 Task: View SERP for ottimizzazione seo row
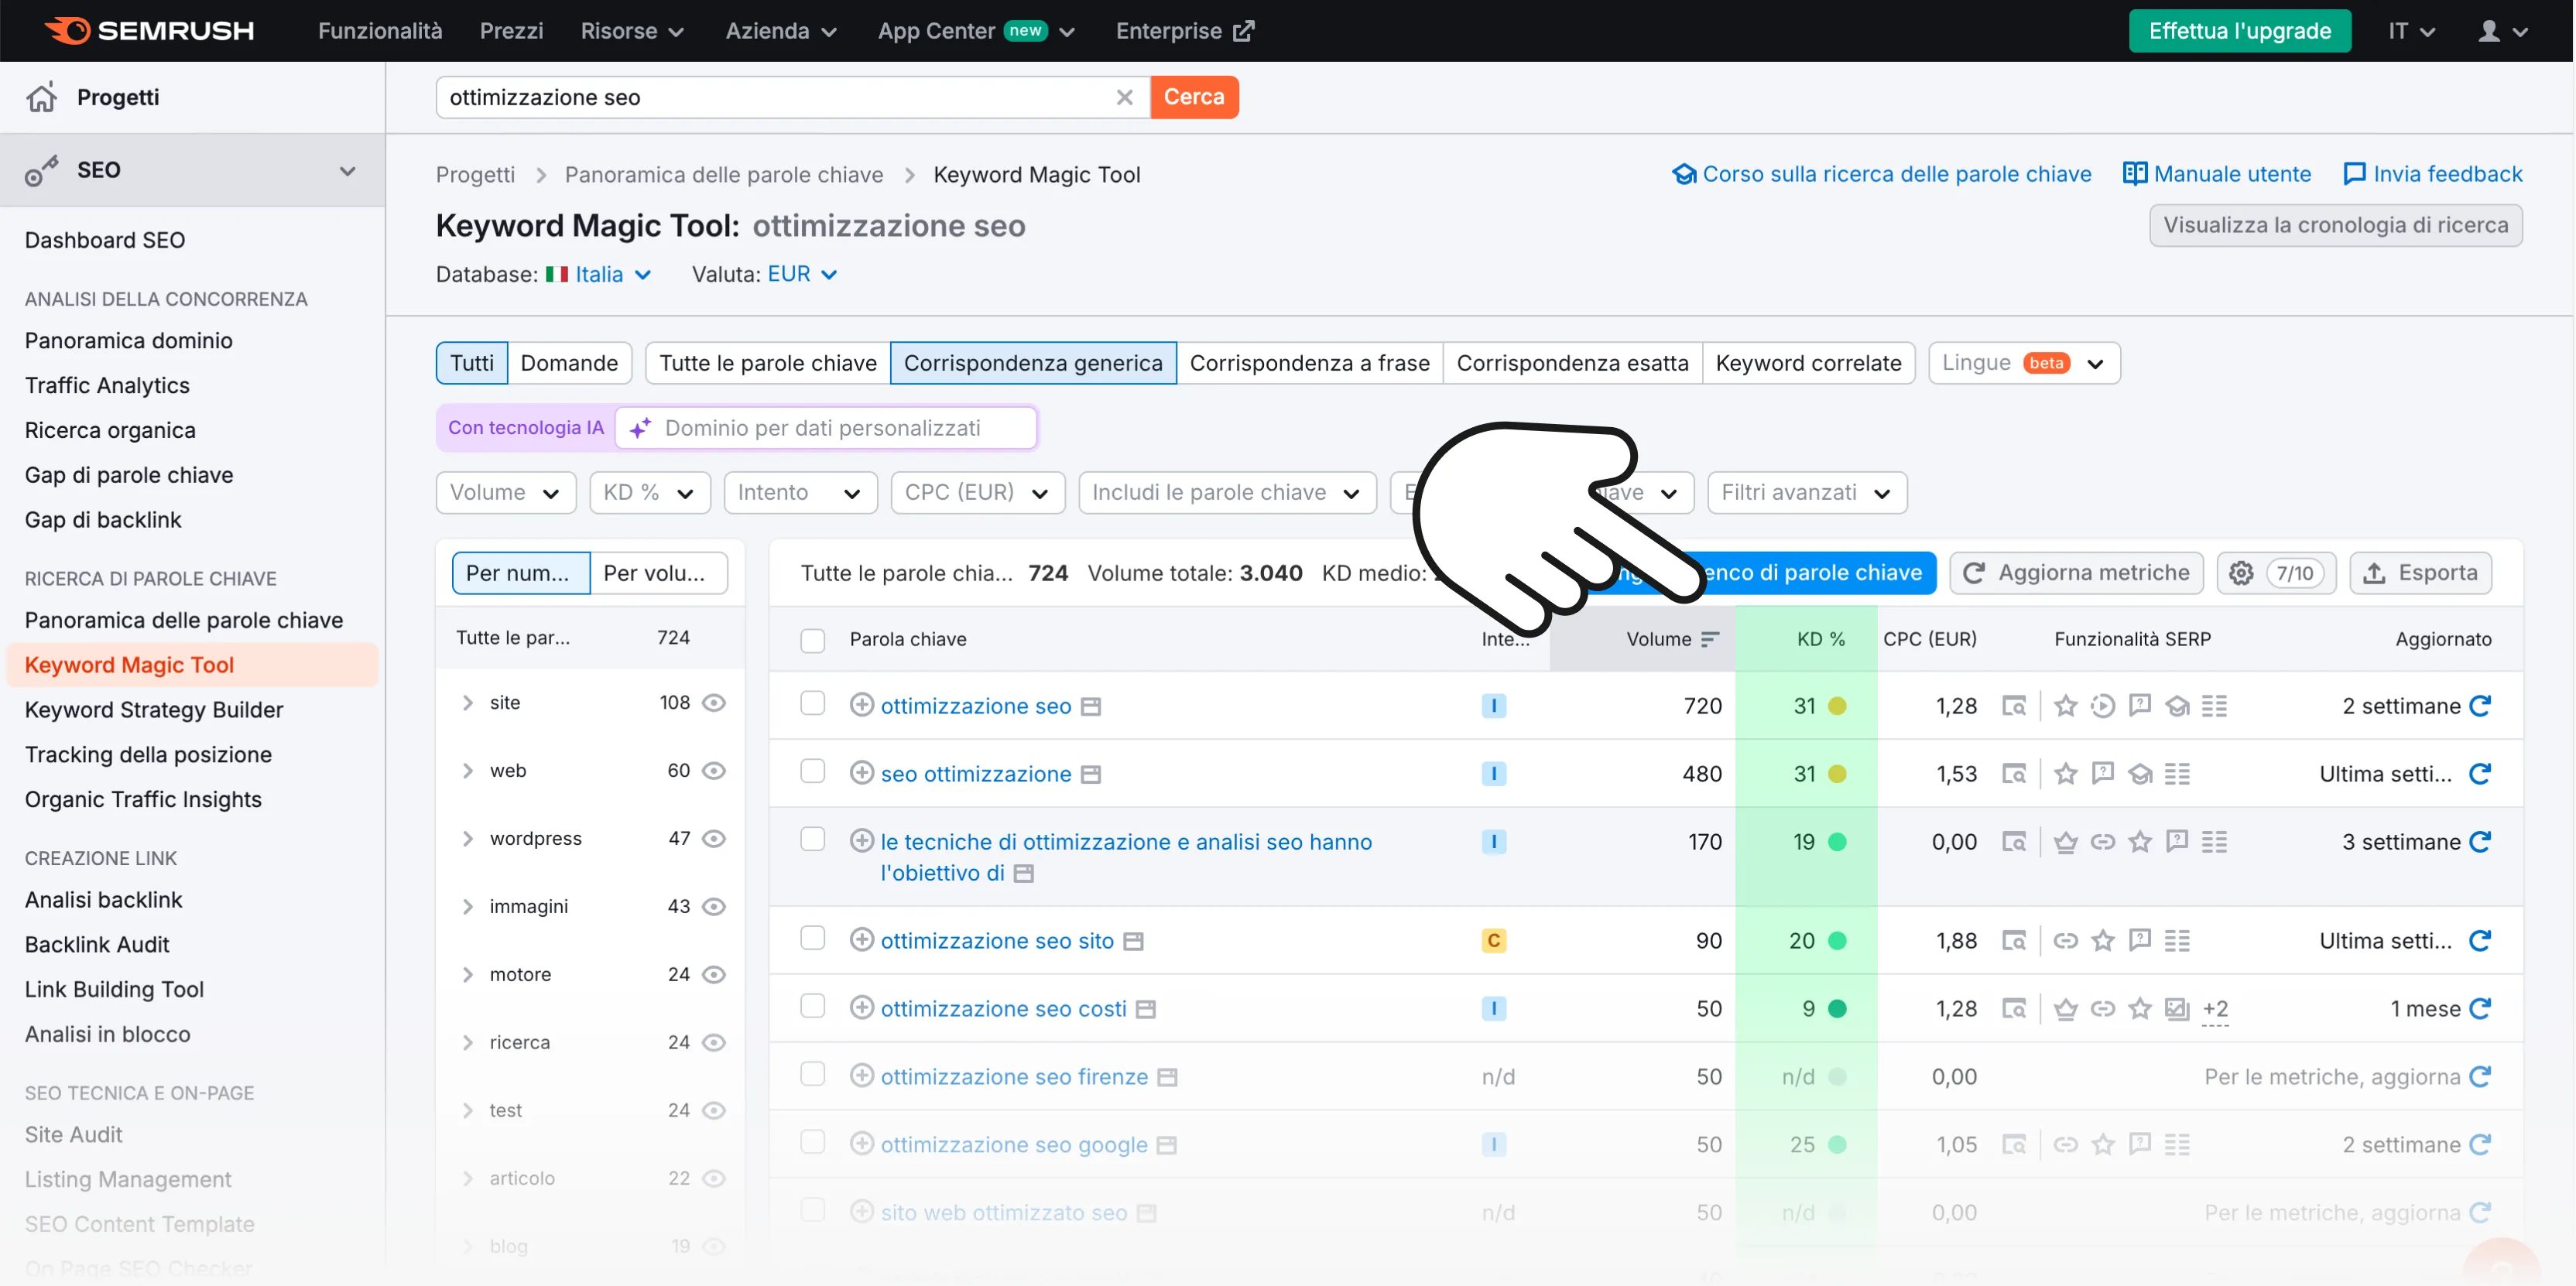coord(2014,706)
